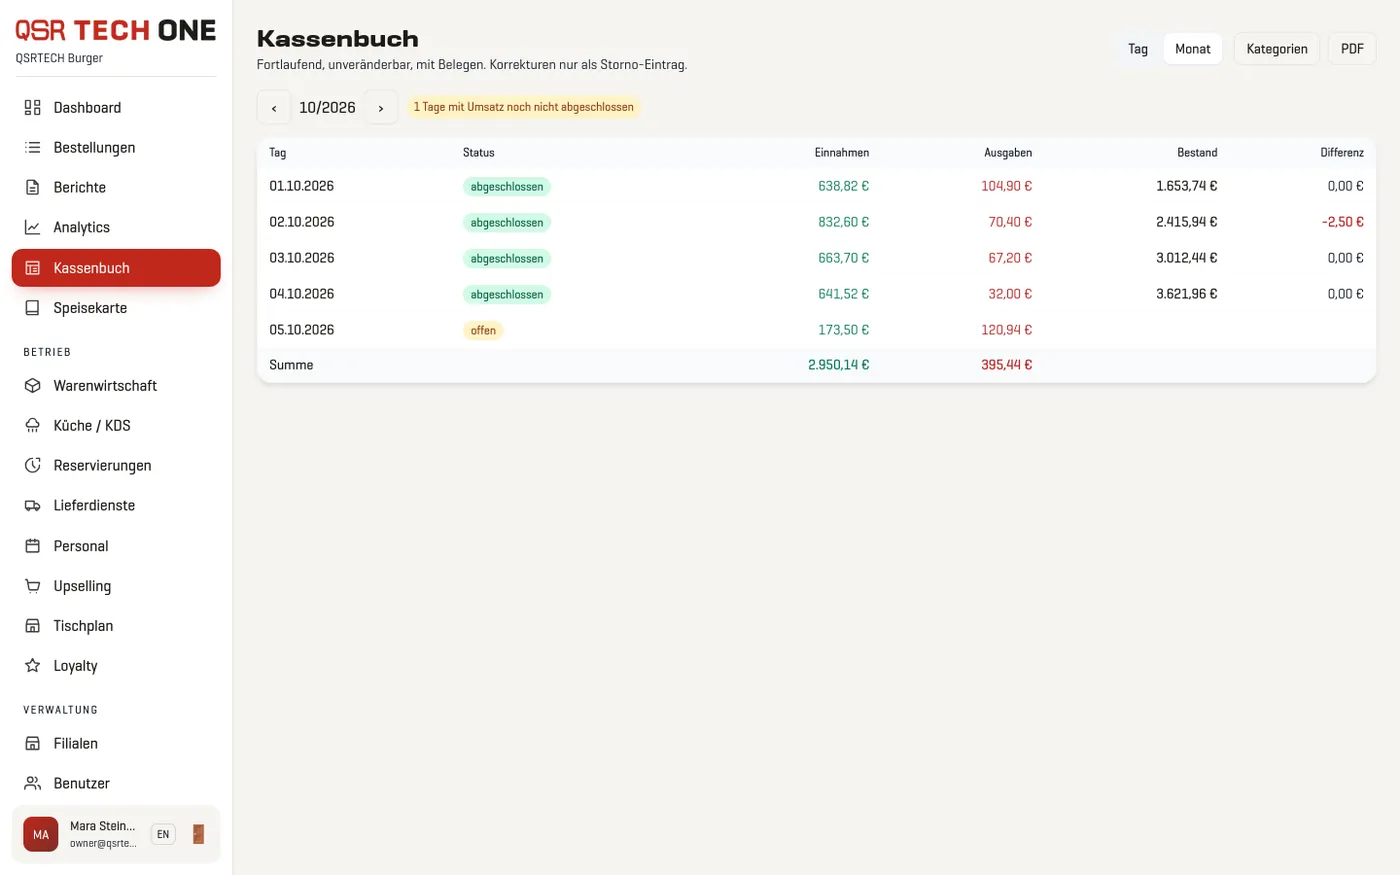
Task: Click the Bestand column header
Action: coord(1197,153)
